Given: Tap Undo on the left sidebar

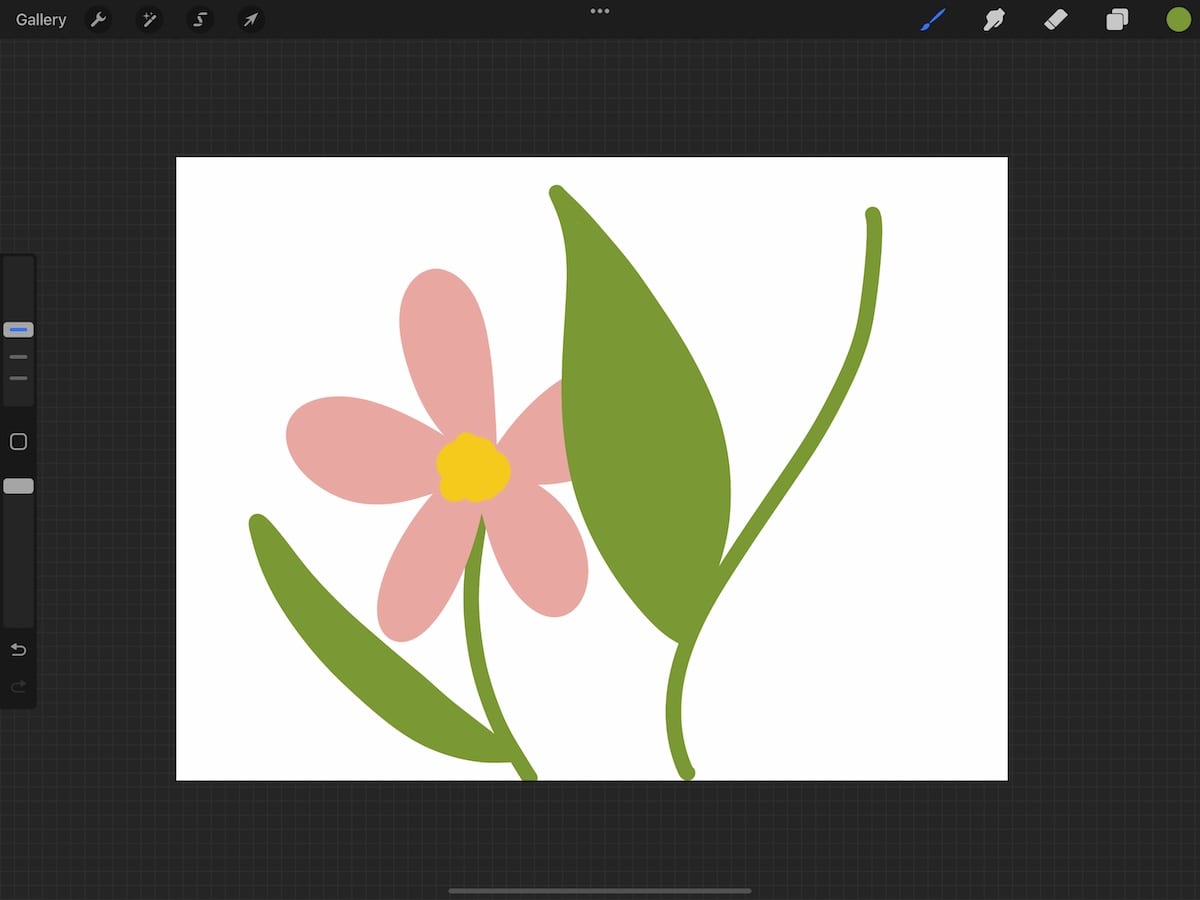Looking at the screenshot, I should (17, 649).
